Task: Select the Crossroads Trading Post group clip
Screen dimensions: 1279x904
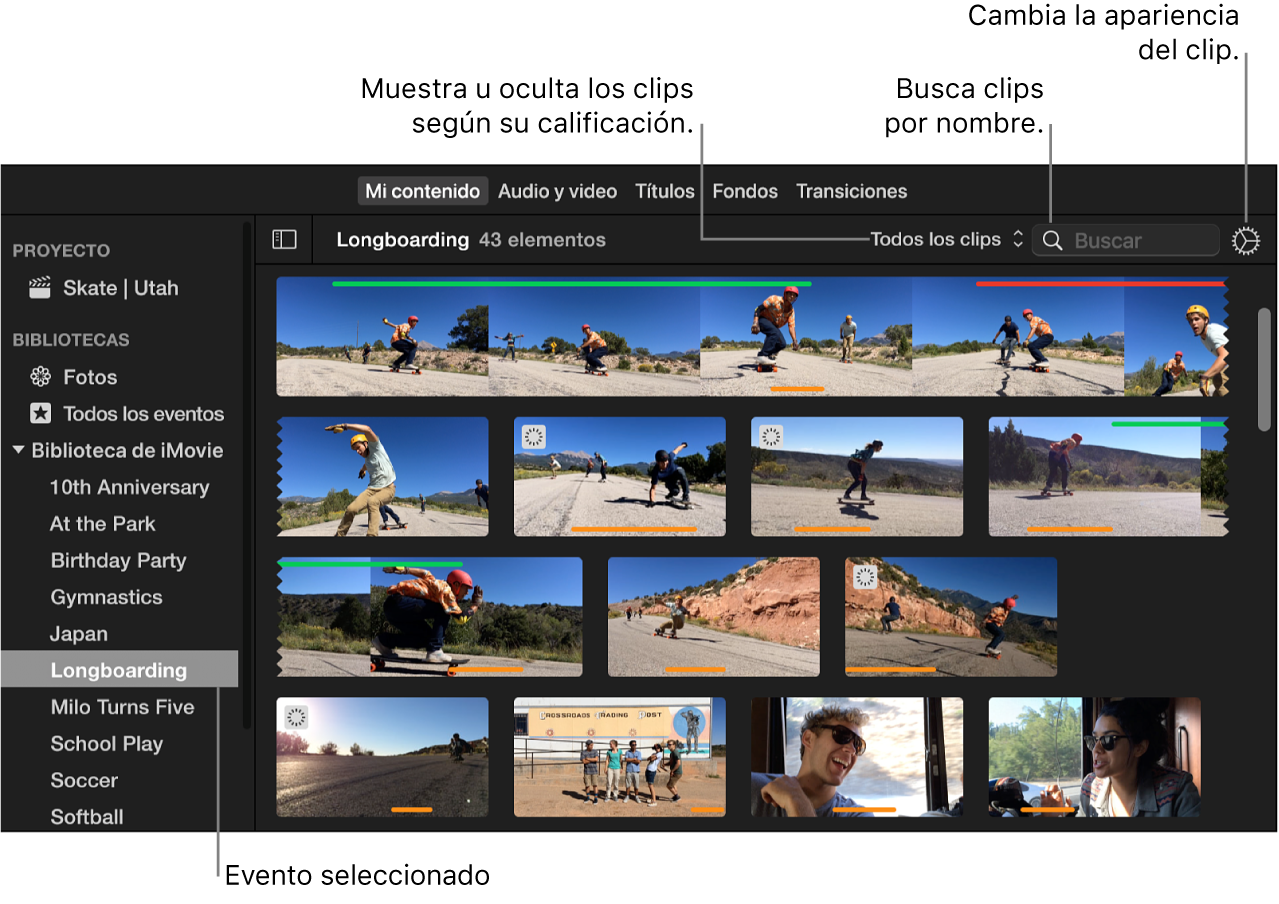Action: (619, 757)
